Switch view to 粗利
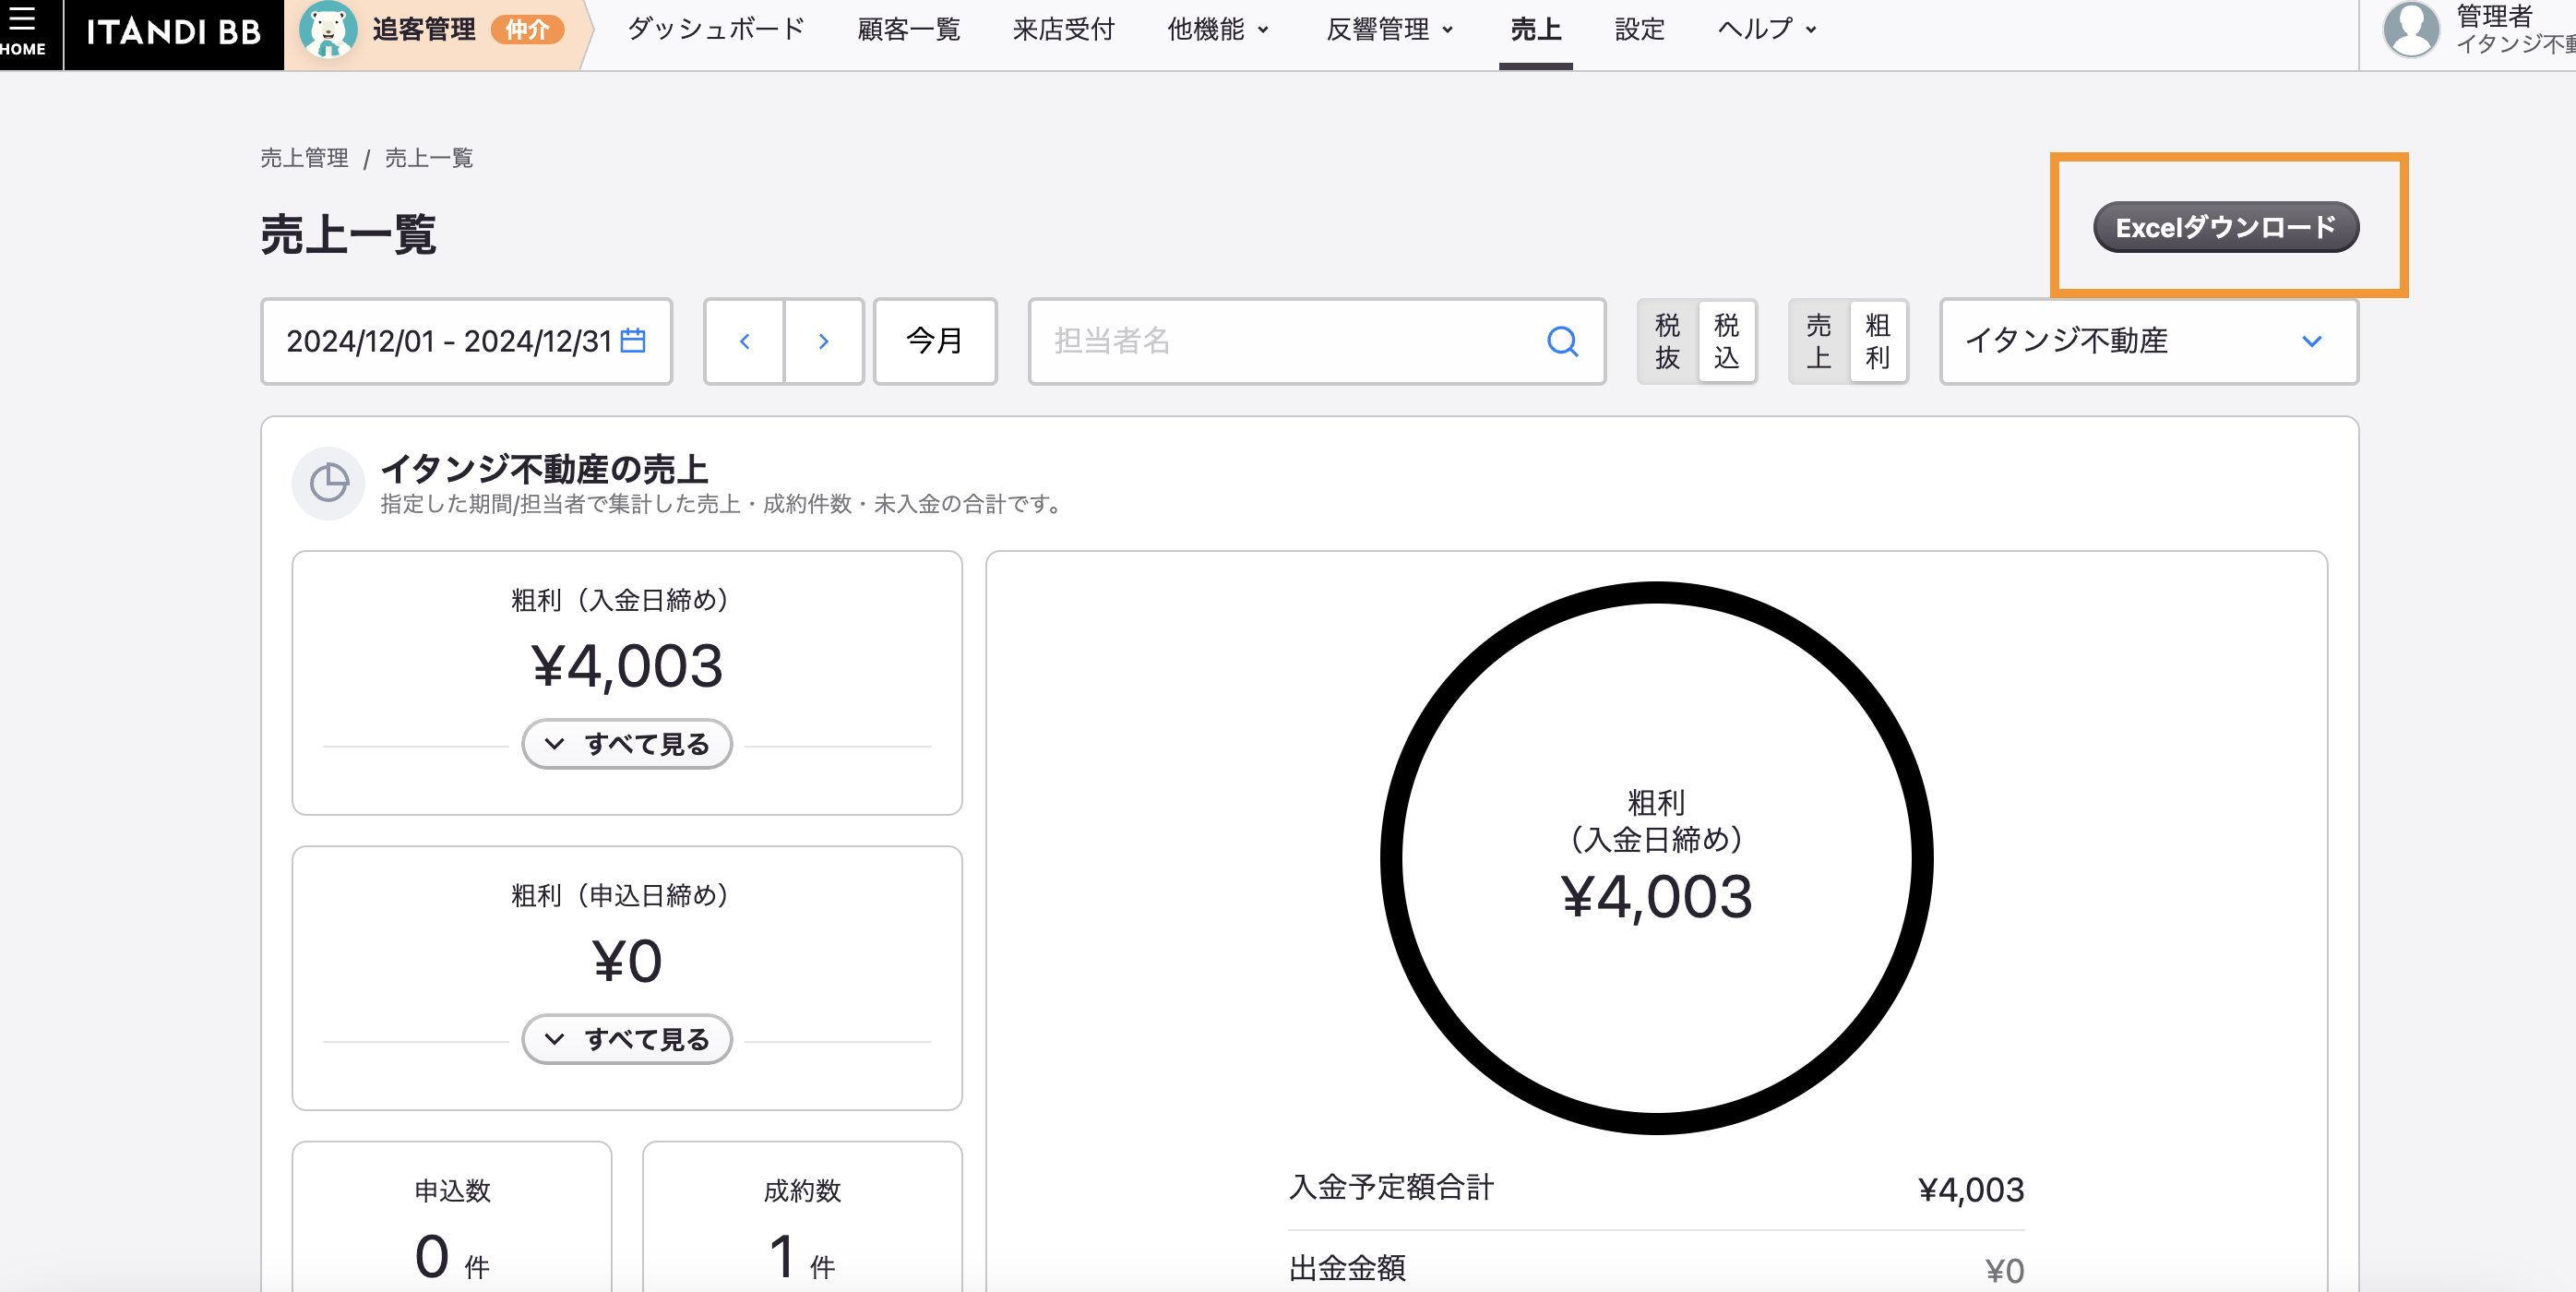This screenshot has height=1292, width=2576. point(1878,341)
